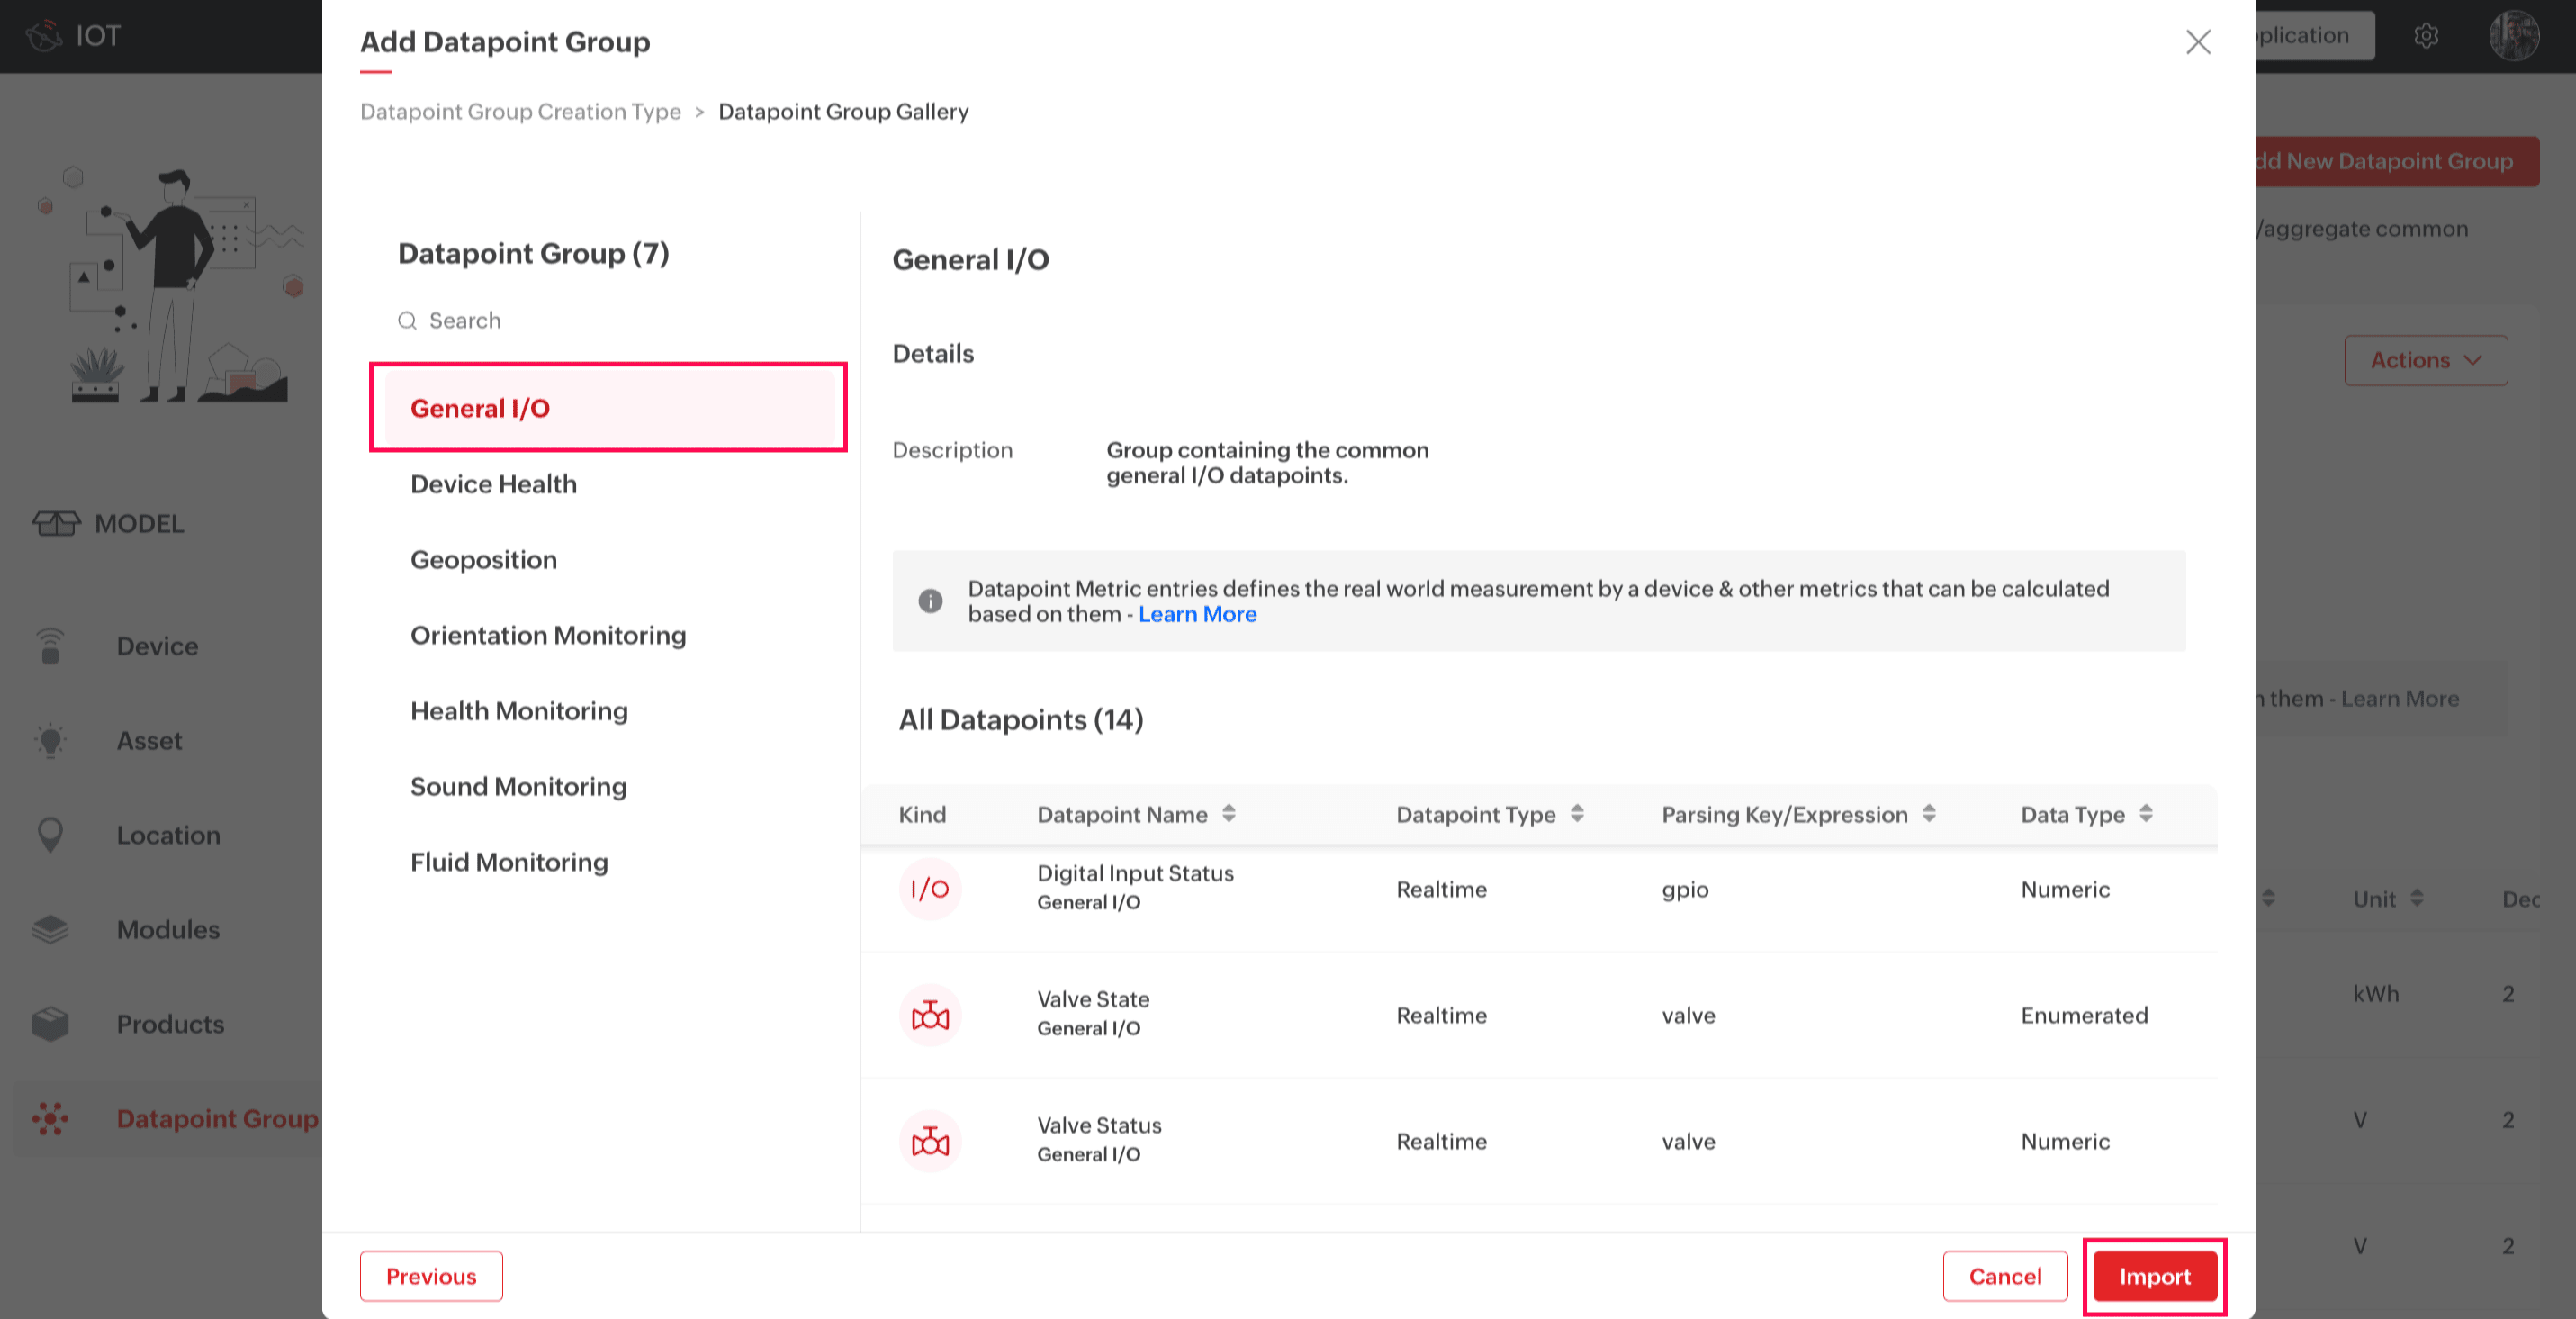The width and height of the screenshot is (2576, 1319).
Task: Click the user profile avatar
Action: point(2513,36)
